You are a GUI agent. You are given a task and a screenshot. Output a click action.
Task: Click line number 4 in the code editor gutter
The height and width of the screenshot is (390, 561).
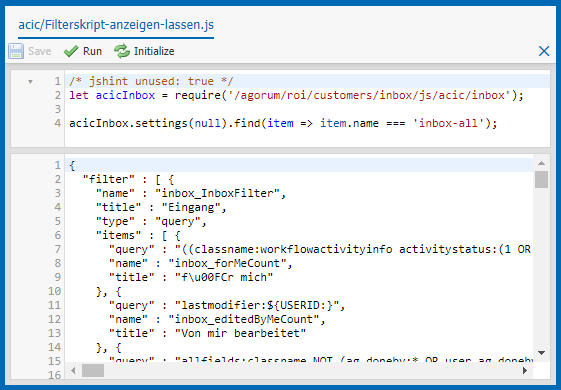coord(57,123)
